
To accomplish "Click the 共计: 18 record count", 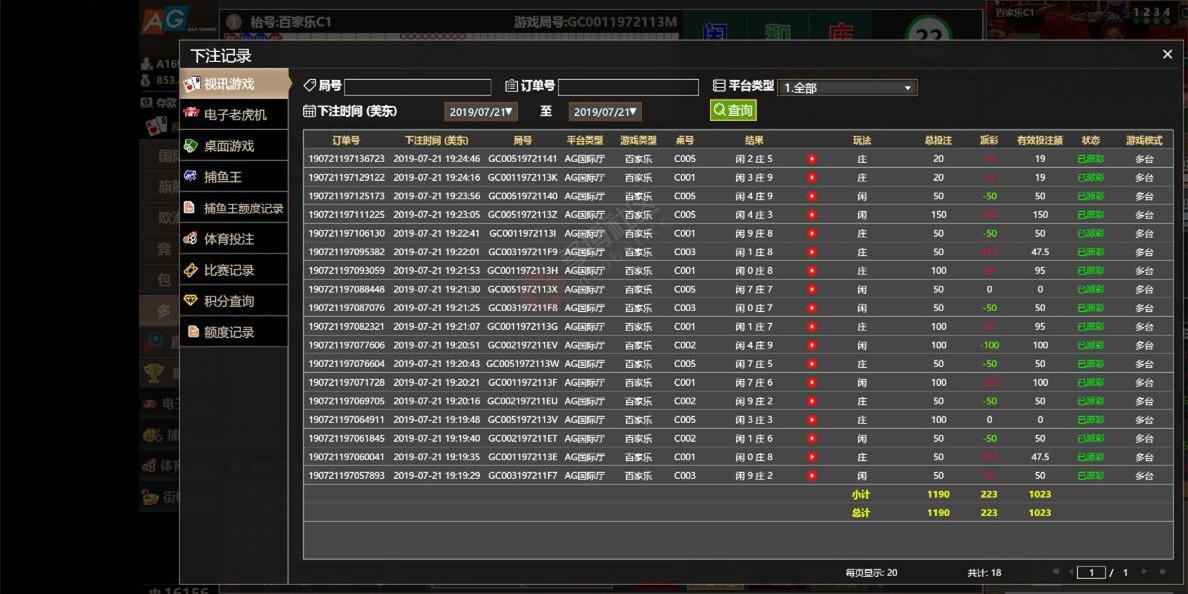I will (984, 573).
